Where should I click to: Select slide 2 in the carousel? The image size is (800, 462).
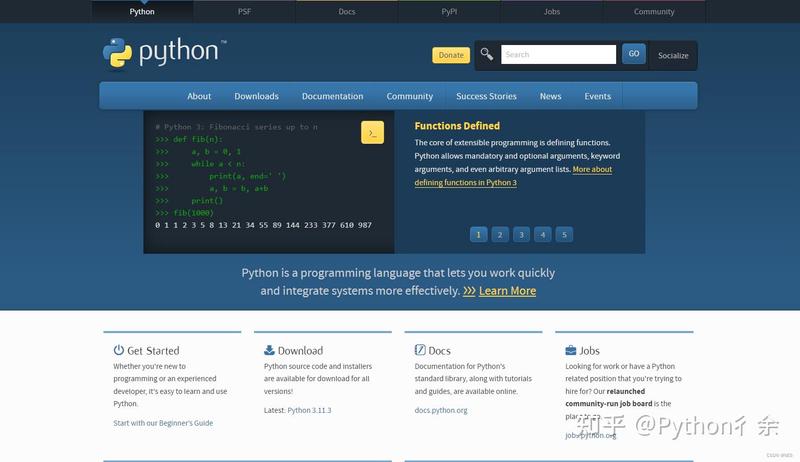[x=500, y=235]
